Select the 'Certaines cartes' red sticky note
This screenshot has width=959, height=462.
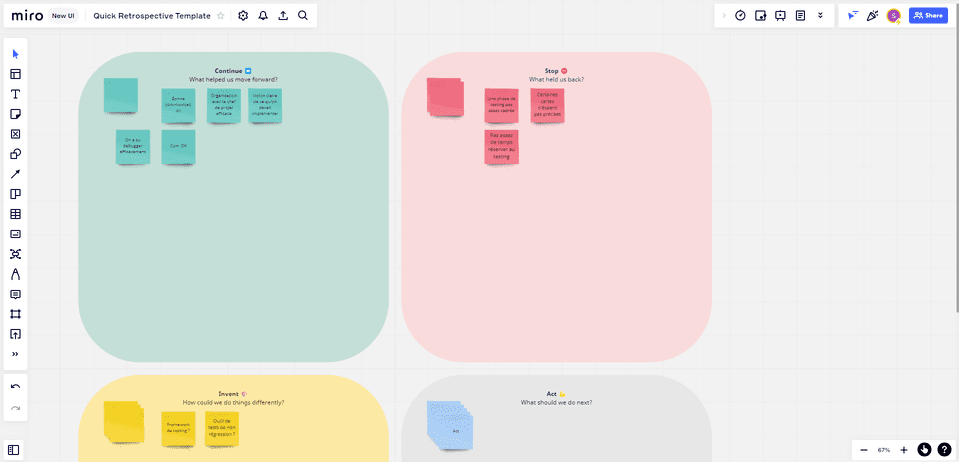pyautogui.click(x=547, y=106)
